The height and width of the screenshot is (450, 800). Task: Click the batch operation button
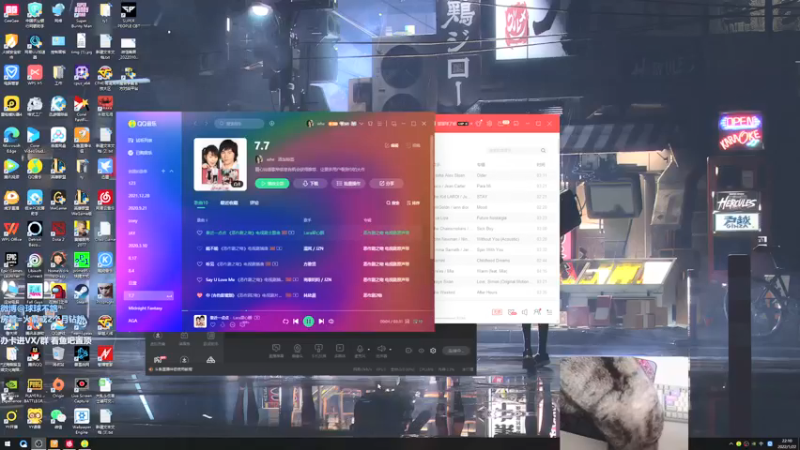348,183
